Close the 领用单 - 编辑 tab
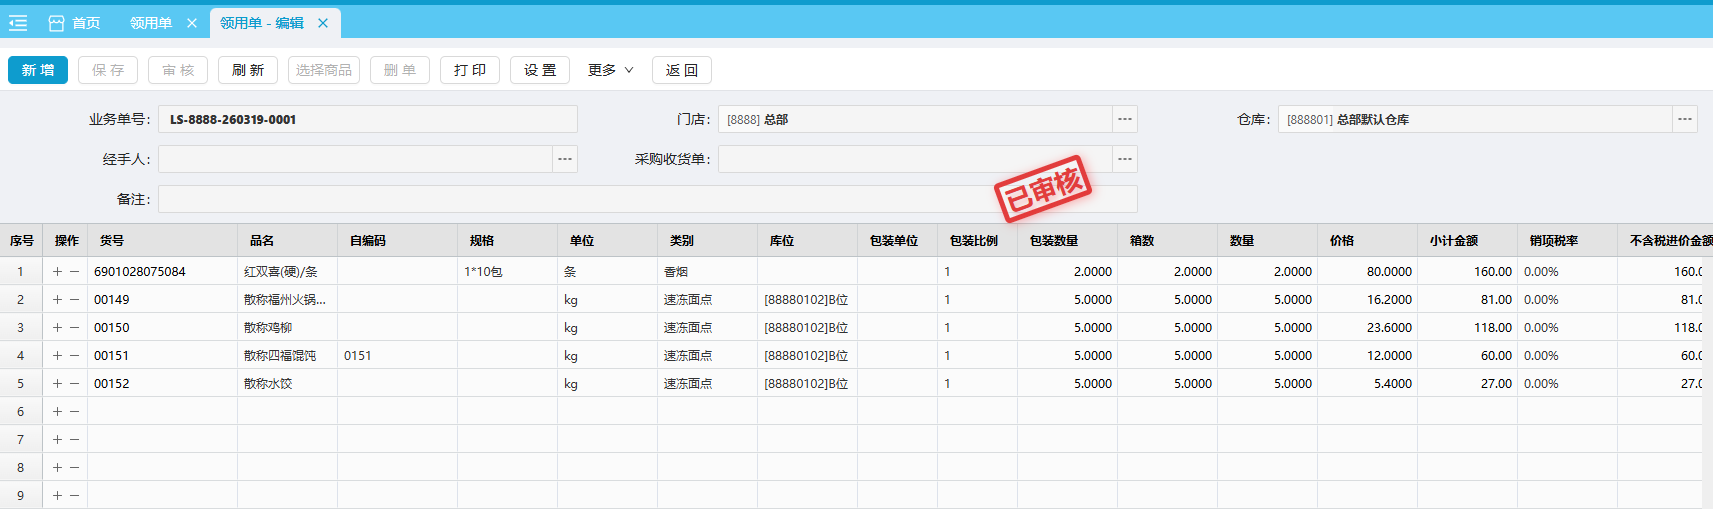 pyautogui.click(x=323, y=23)
